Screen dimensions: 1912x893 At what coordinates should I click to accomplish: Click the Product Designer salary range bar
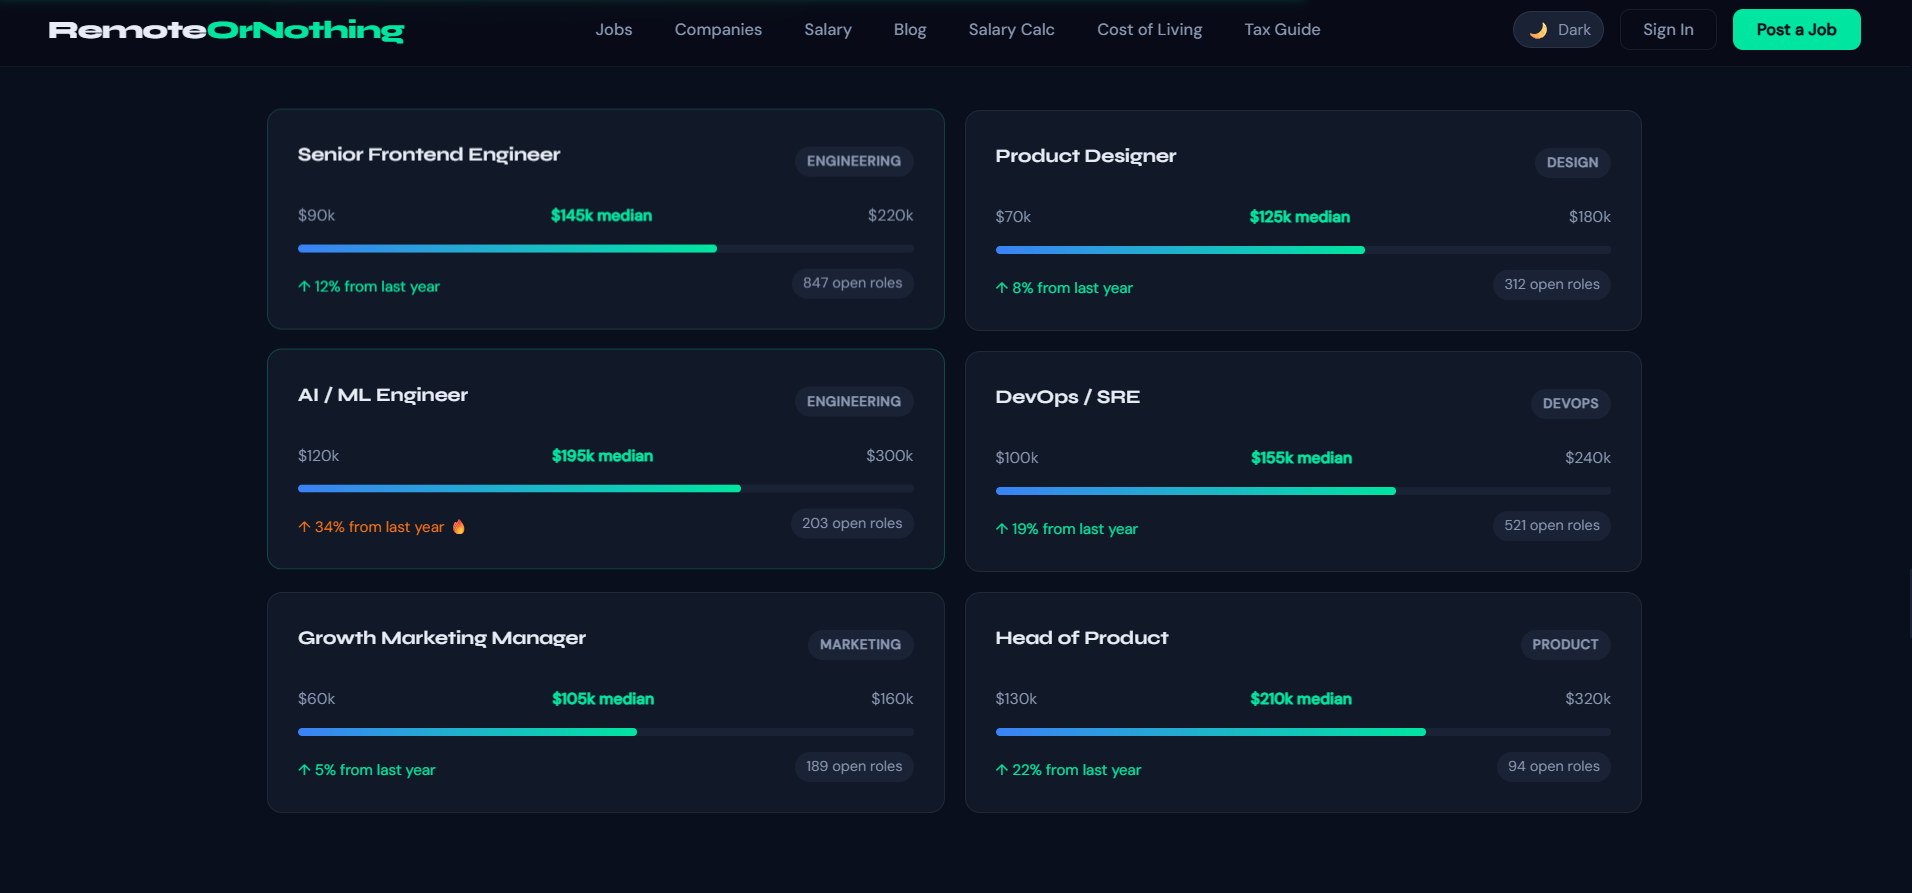click(x=1303, y=250)
